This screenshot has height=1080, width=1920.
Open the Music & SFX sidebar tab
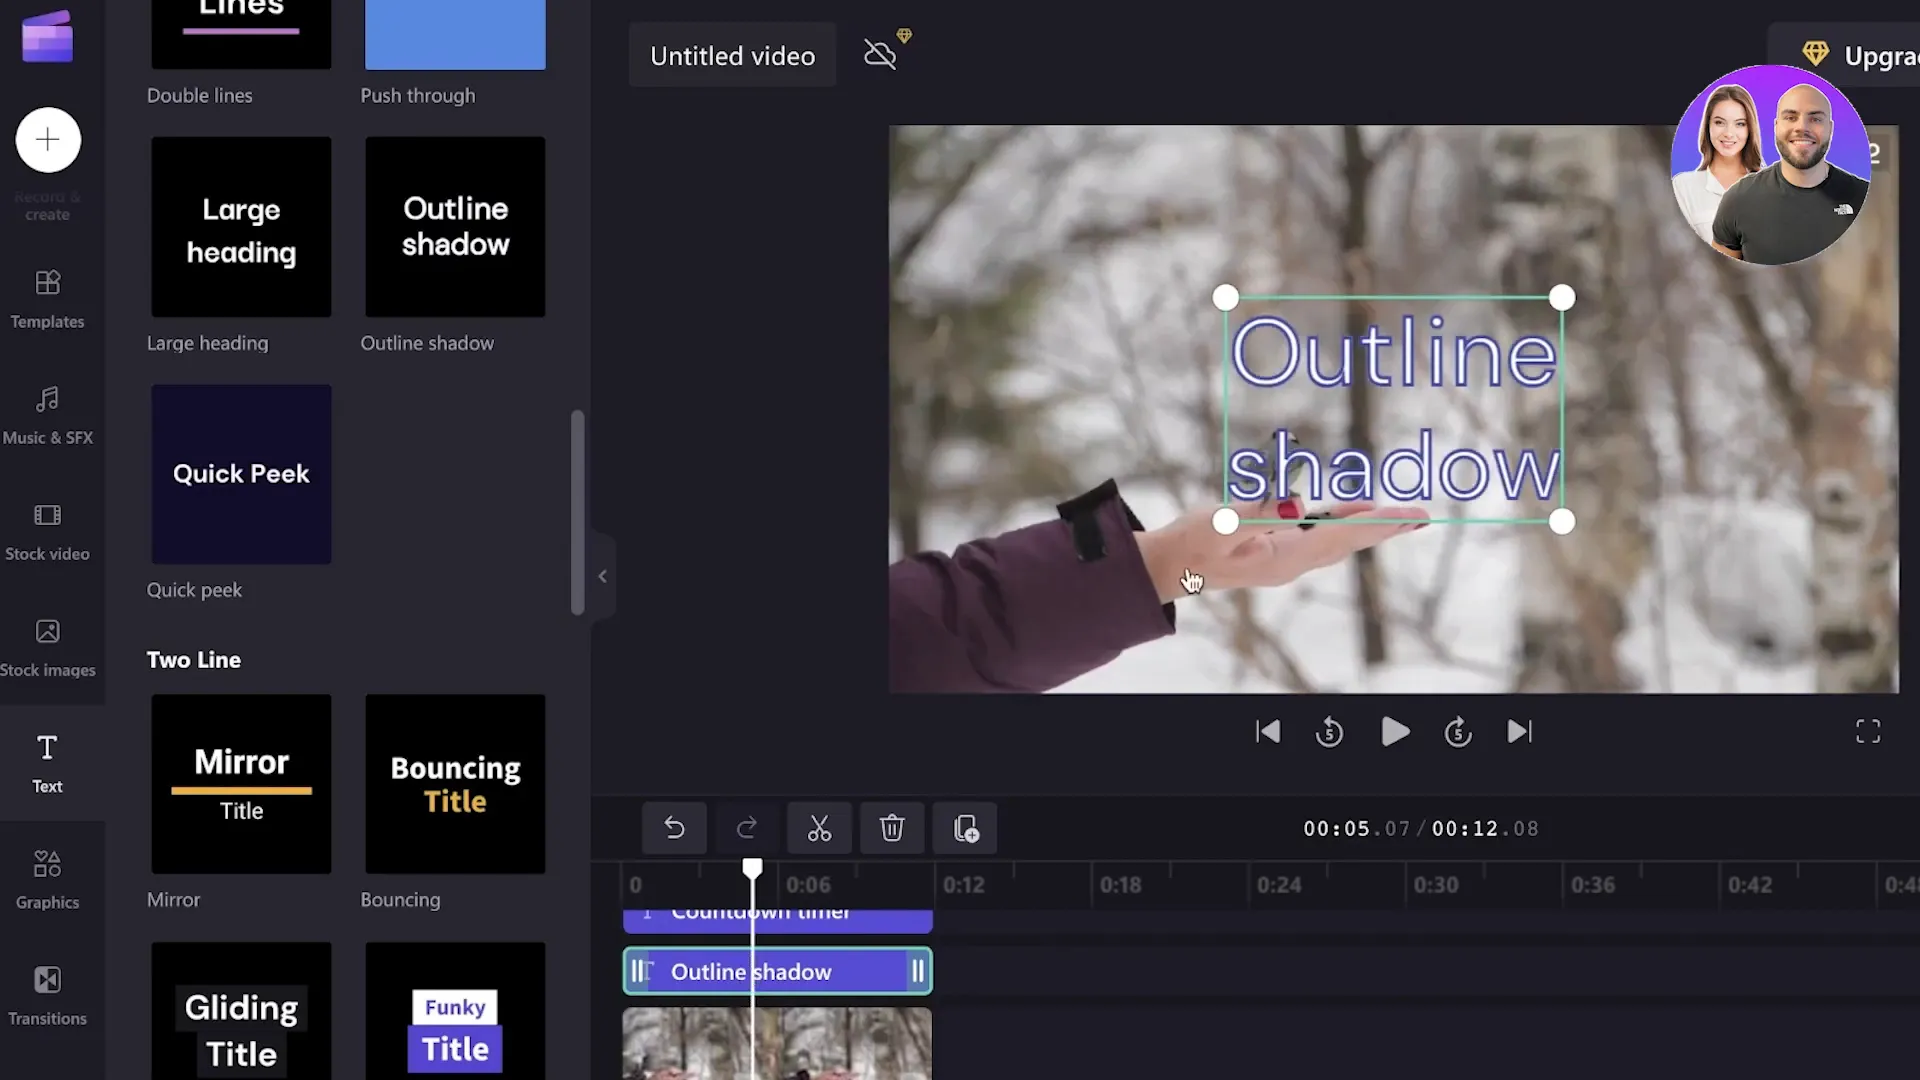tap(47, 415)
